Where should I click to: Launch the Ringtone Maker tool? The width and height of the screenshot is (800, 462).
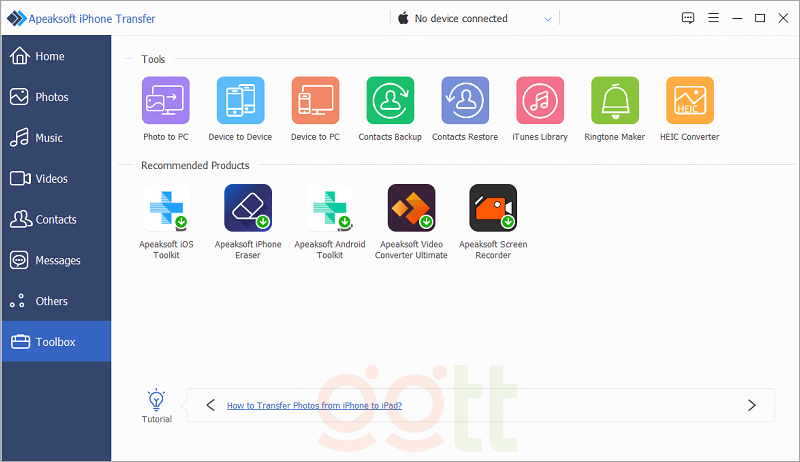(615, 101)
